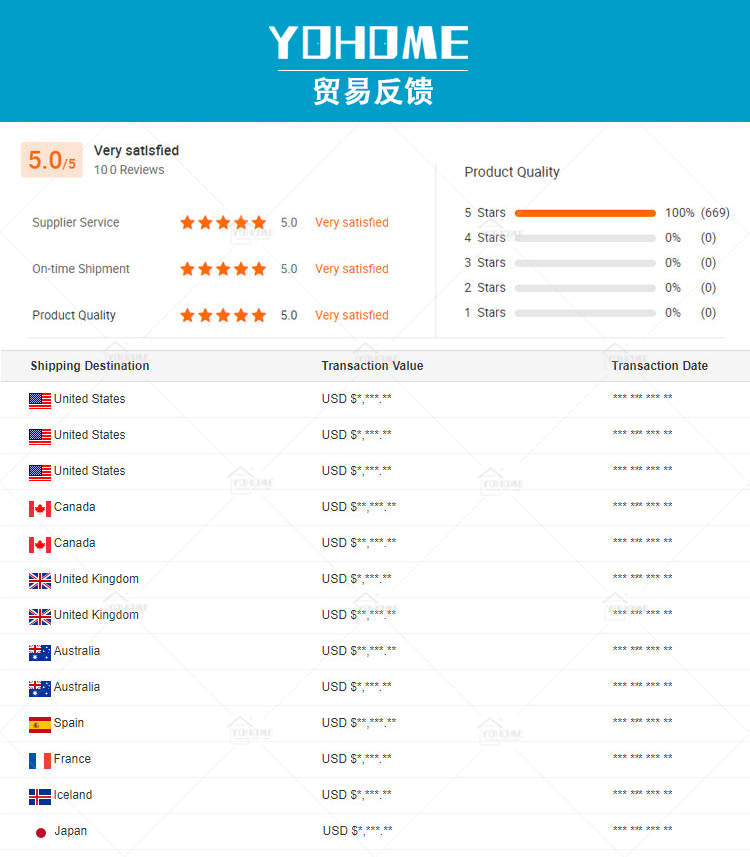Click the 贸易反馈 title text
Viewport: 750px width, 857px height.
373,91
